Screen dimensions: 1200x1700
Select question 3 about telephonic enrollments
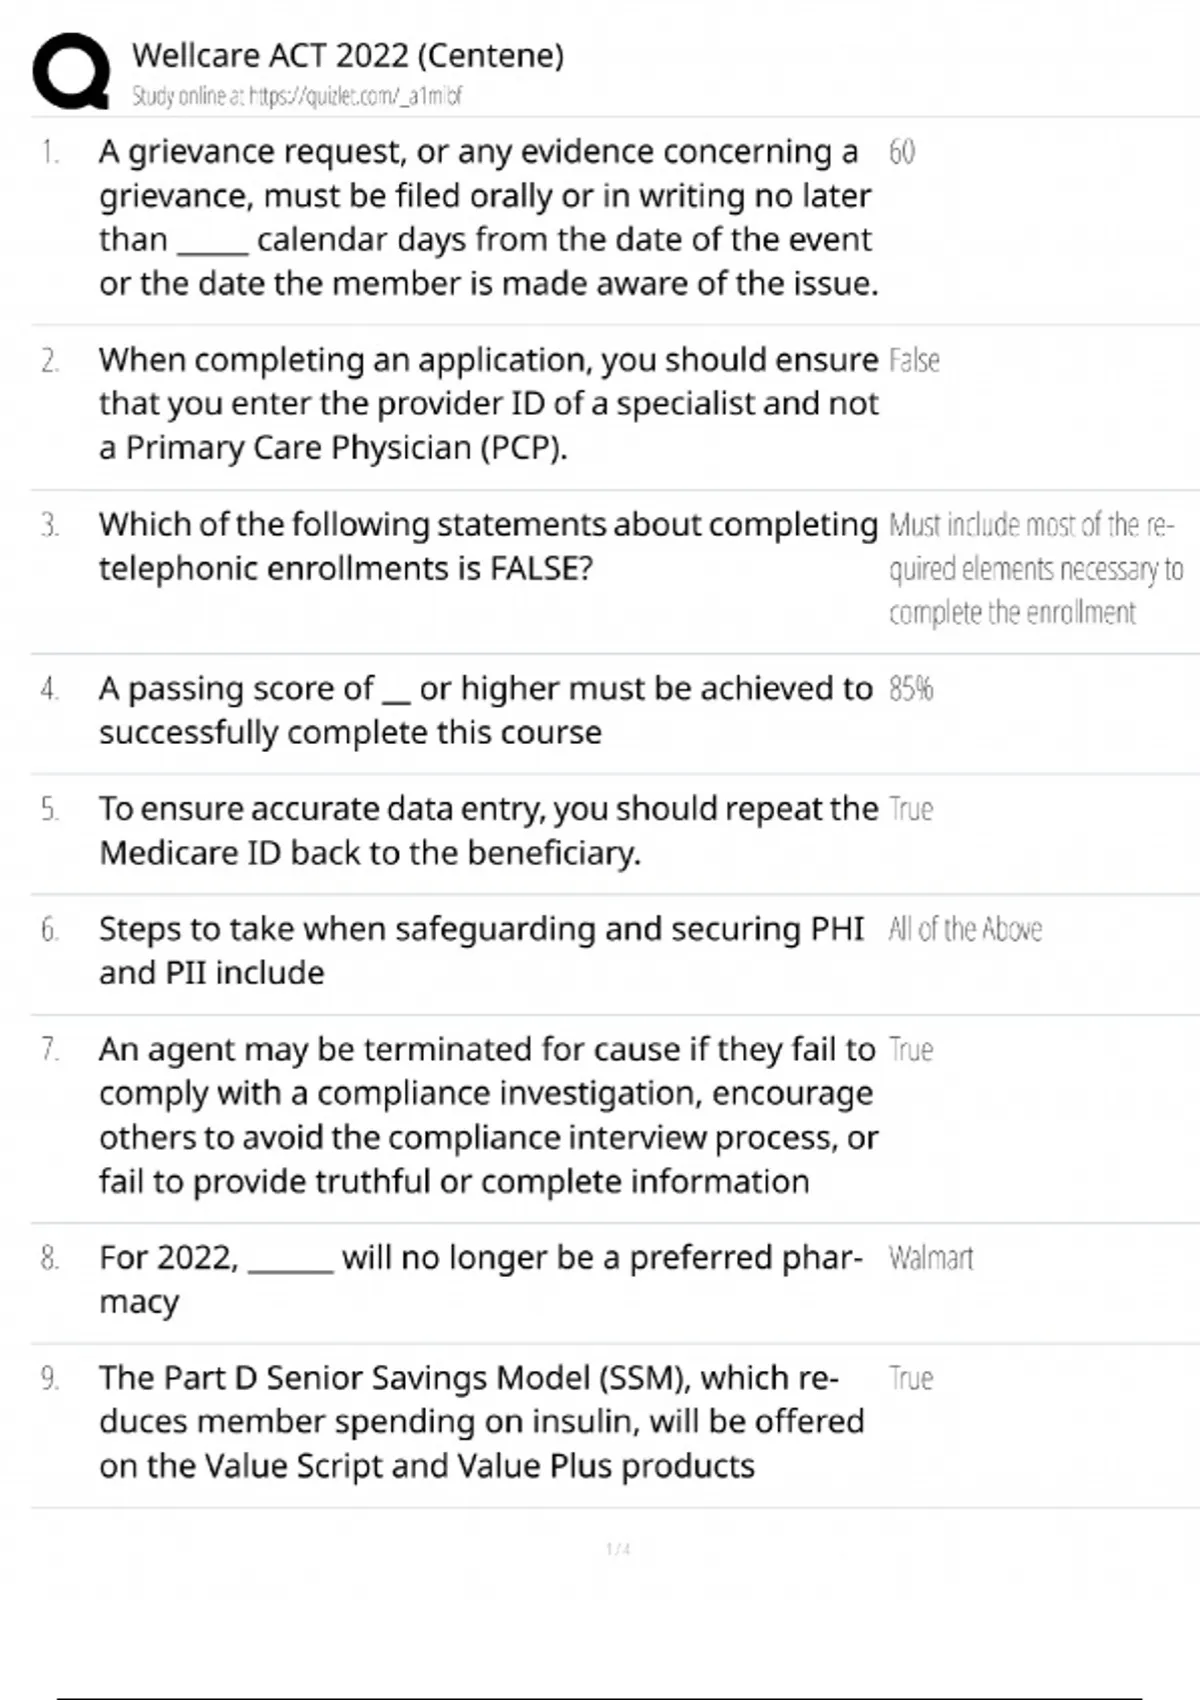[x=488, y=546]
